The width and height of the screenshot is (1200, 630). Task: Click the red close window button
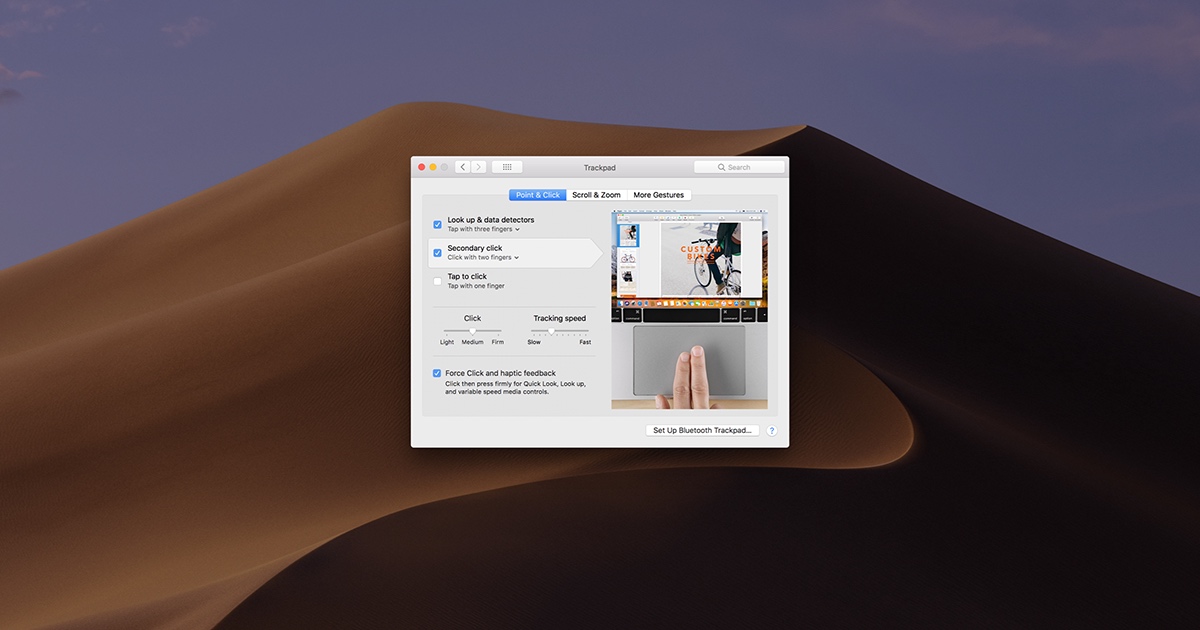coord(421,167)
